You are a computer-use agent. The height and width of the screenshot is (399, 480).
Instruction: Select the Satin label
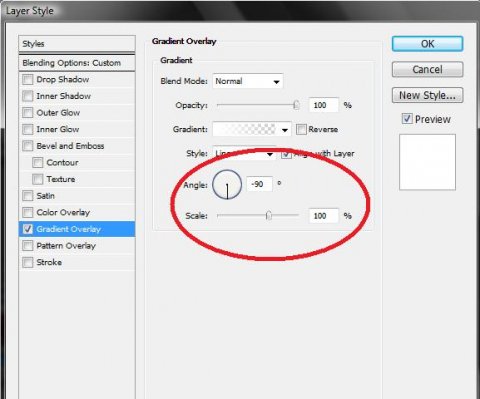point(45,196)
